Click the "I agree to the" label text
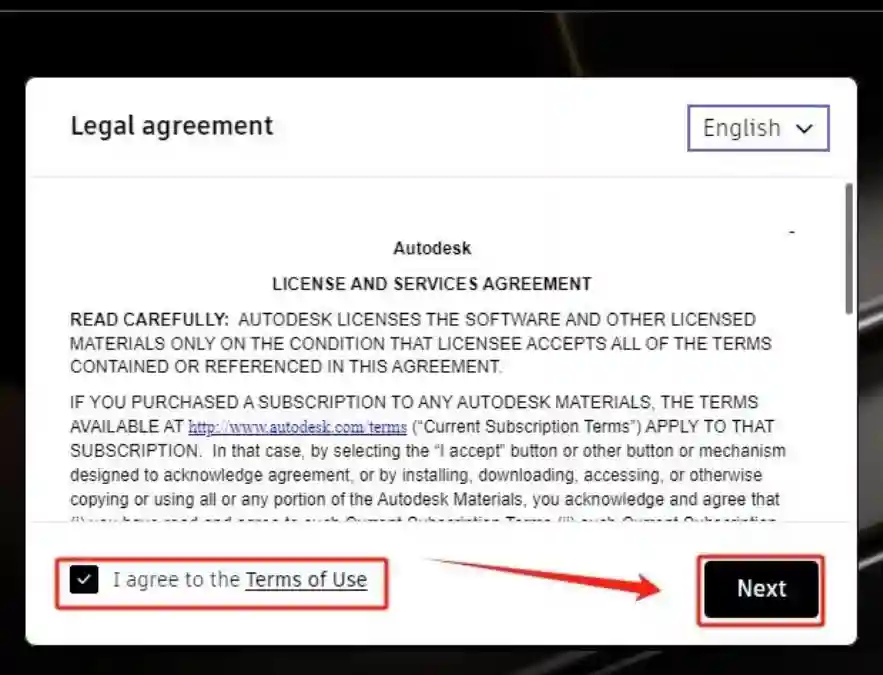The height and width of the screenshot is (675, 883). pos(176,580)
